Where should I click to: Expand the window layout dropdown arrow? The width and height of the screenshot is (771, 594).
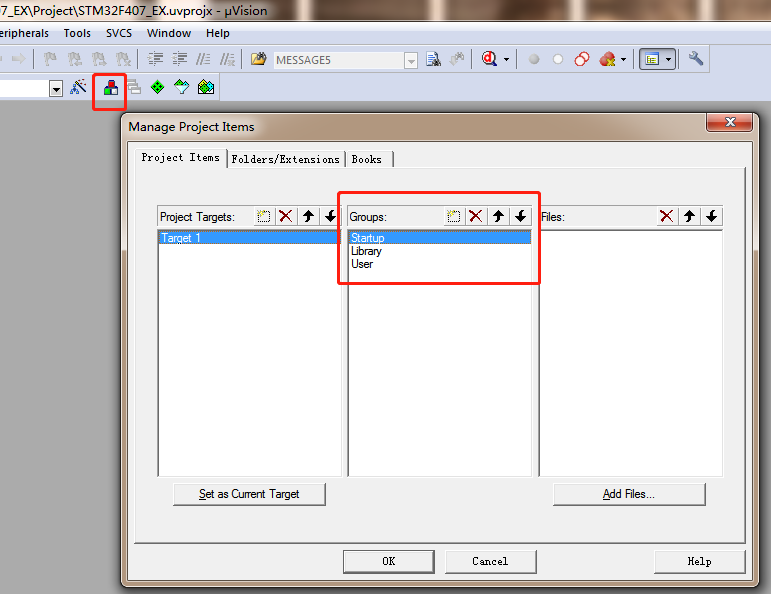coord(668,59)
